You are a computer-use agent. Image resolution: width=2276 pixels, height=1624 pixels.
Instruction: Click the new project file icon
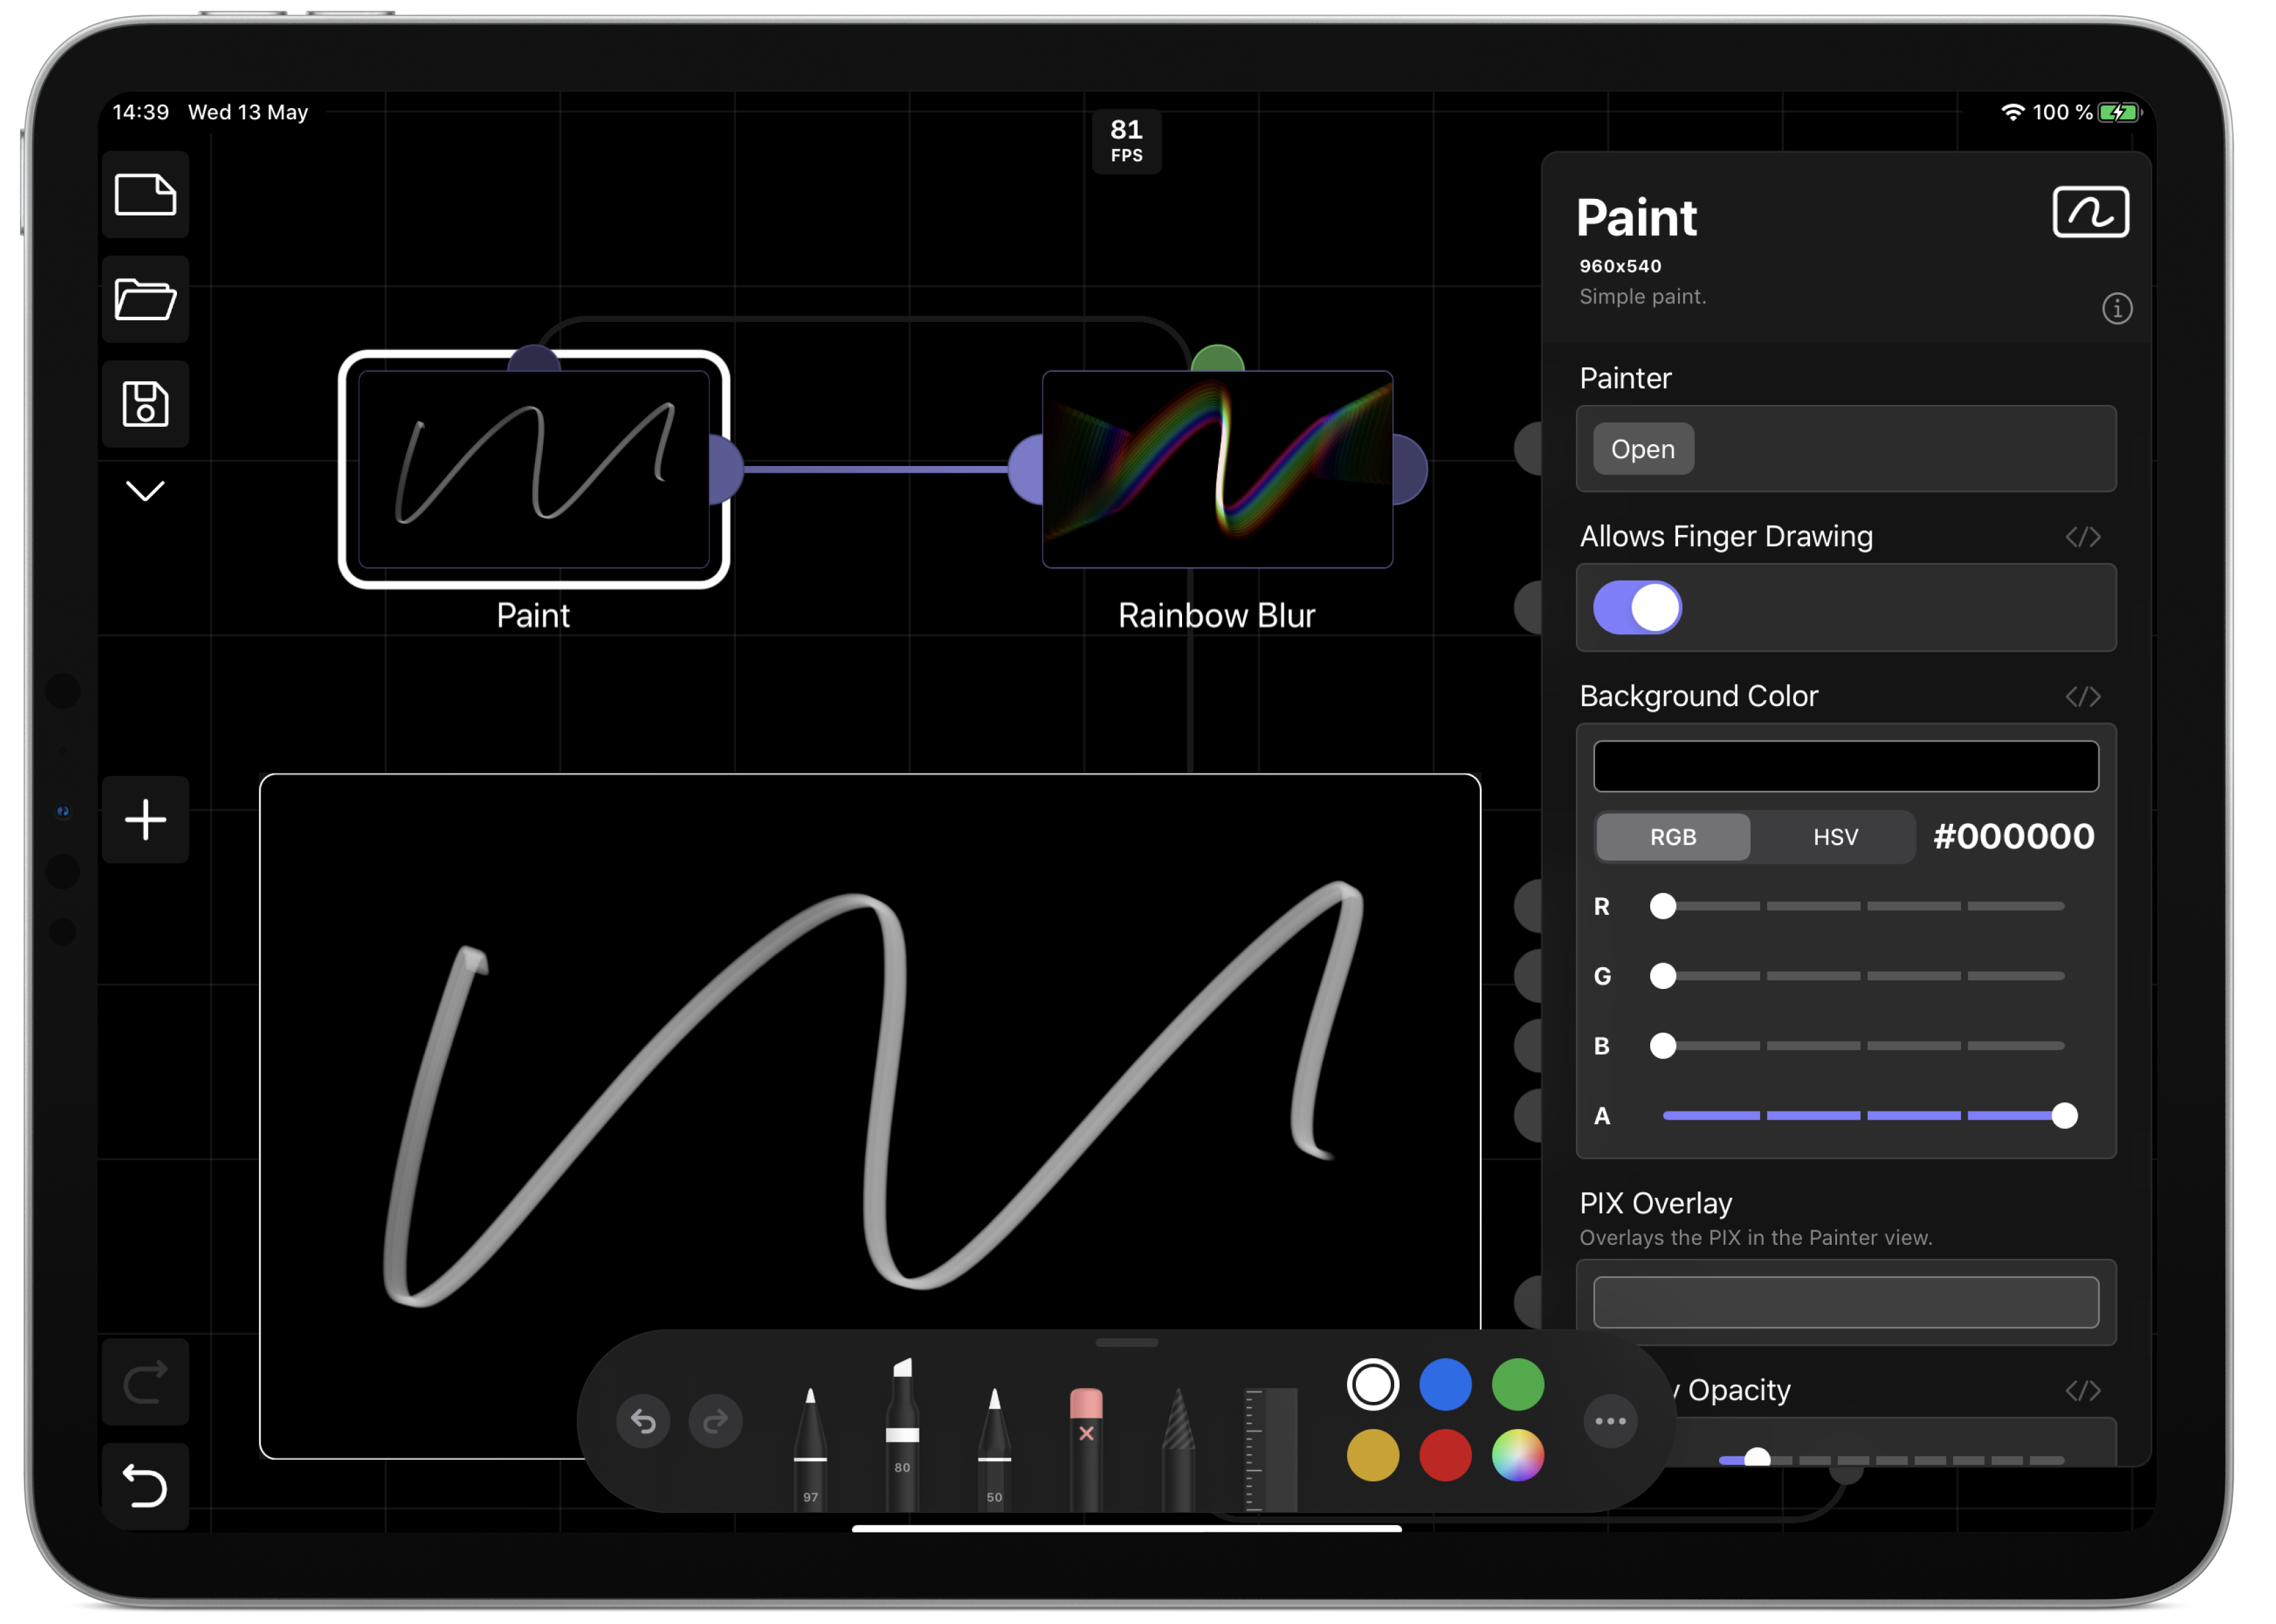pyautogui.click(x=145, y=195)
